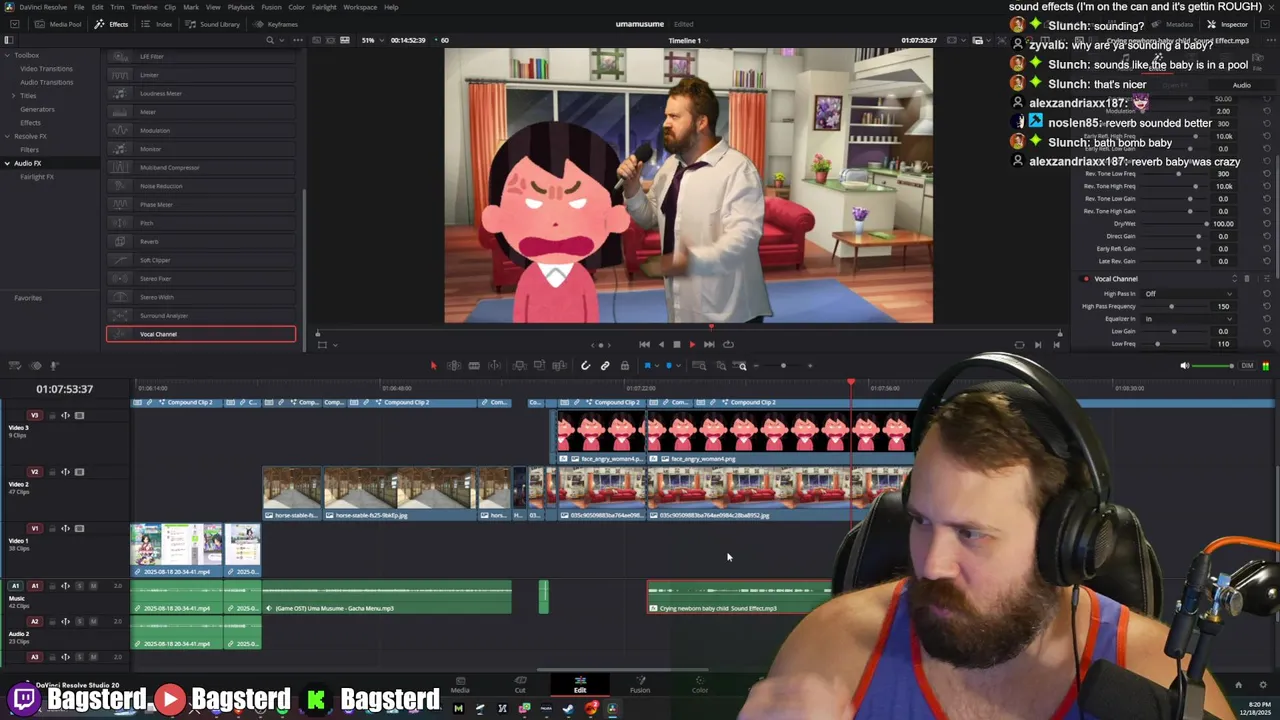Toggle the DIM audio button
This screenshot has height=720, width=1280.
[x=1247, y=366]
